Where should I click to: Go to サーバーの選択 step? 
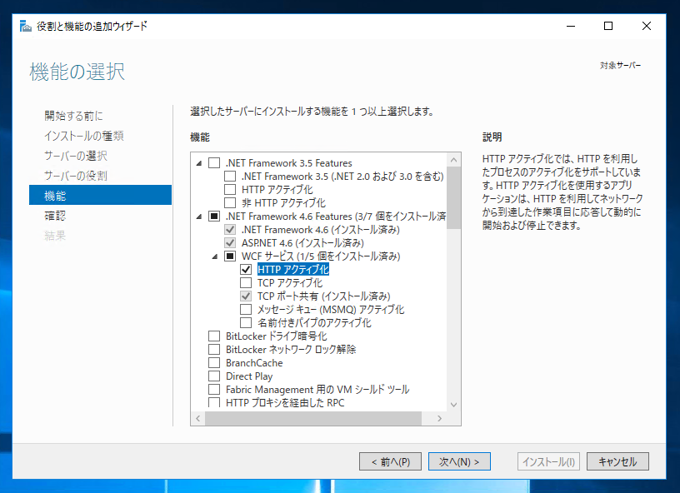point(75,156)
